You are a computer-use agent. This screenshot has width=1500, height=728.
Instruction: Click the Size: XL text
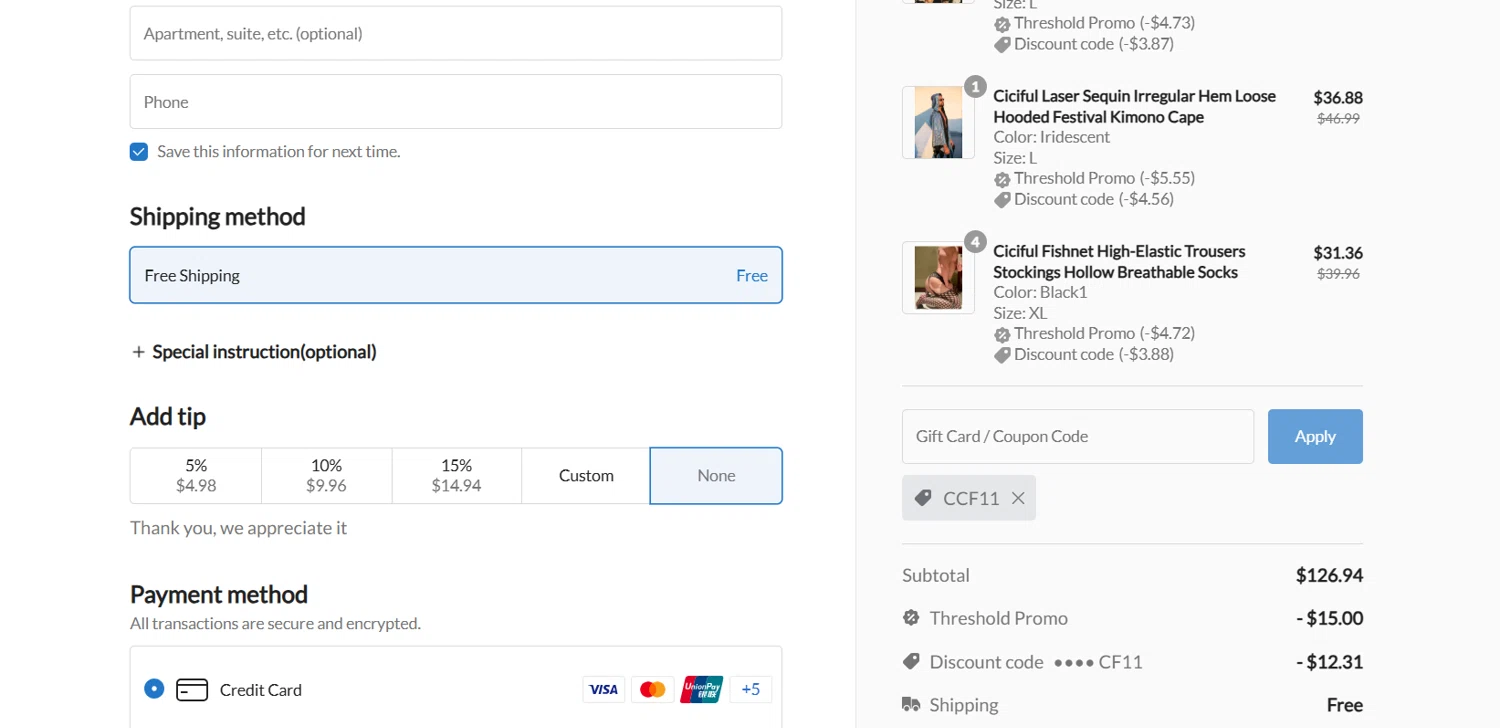click(1020, 313)
